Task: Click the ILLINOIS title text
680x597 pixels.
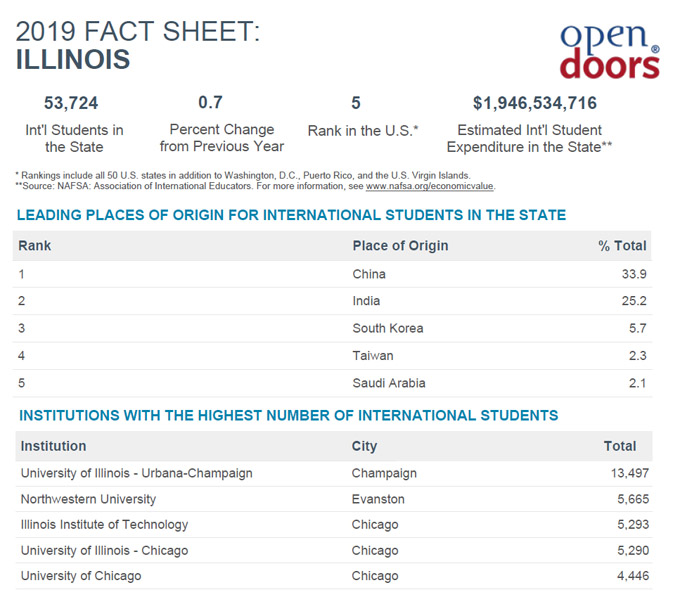Action: [73, 59]
